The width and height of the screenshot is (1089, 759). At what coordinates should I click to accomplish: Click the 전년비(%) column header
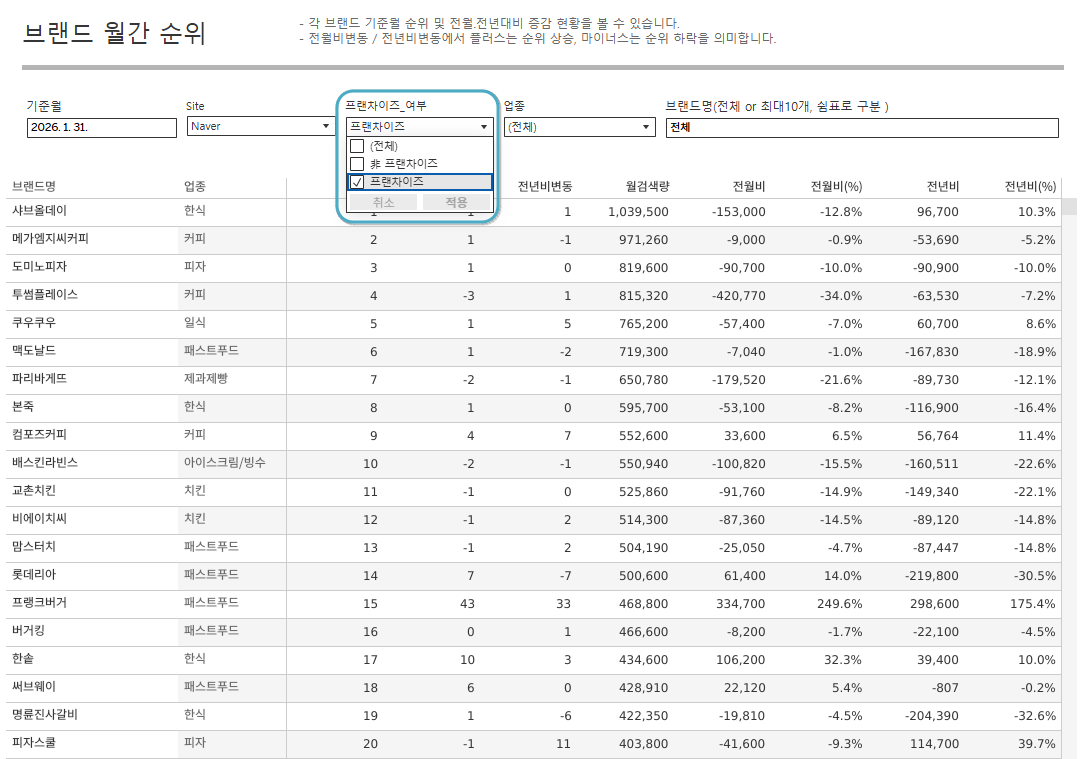tap(1030, 186)
